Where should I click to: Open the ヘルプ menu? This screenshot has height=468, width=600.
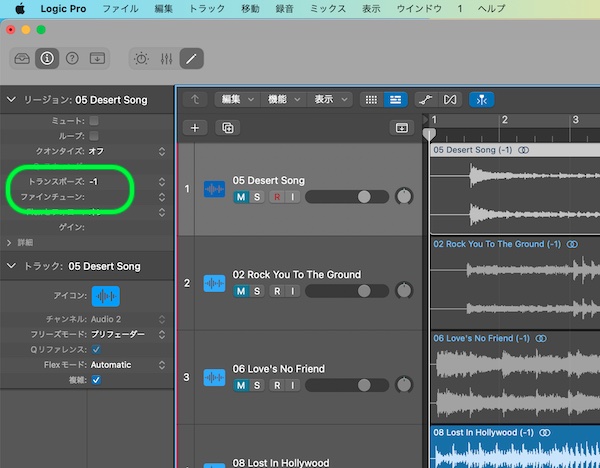click(x=492, y=9)
